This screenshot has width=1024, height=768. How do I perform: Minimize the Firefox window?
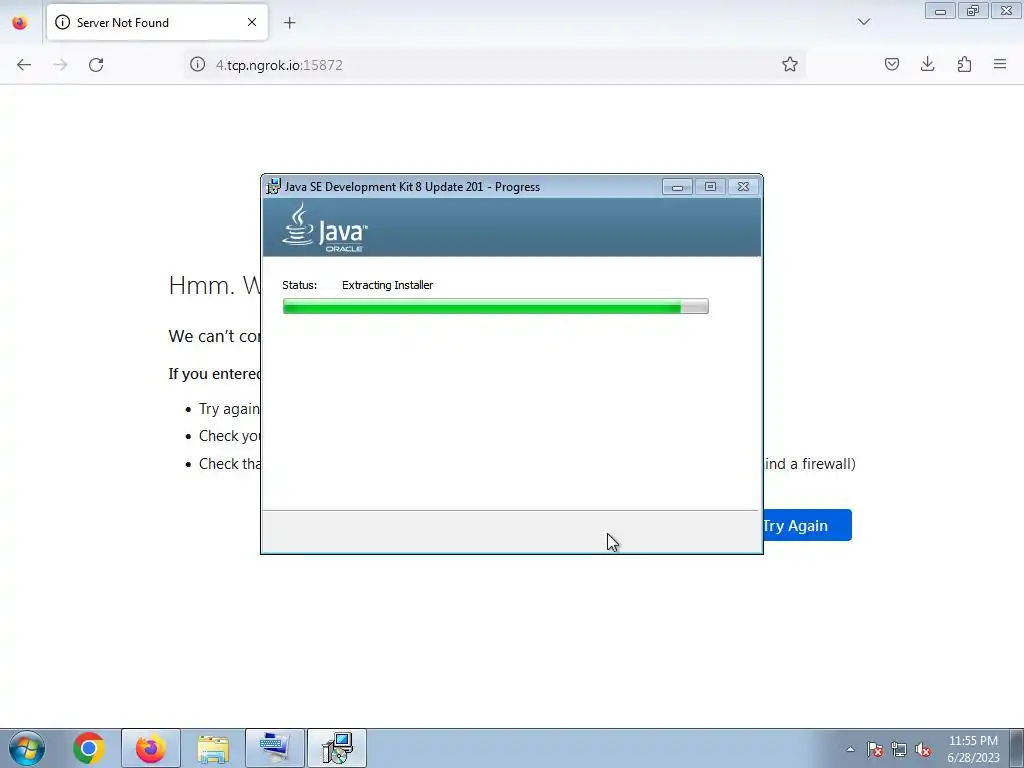pos(940,11)
